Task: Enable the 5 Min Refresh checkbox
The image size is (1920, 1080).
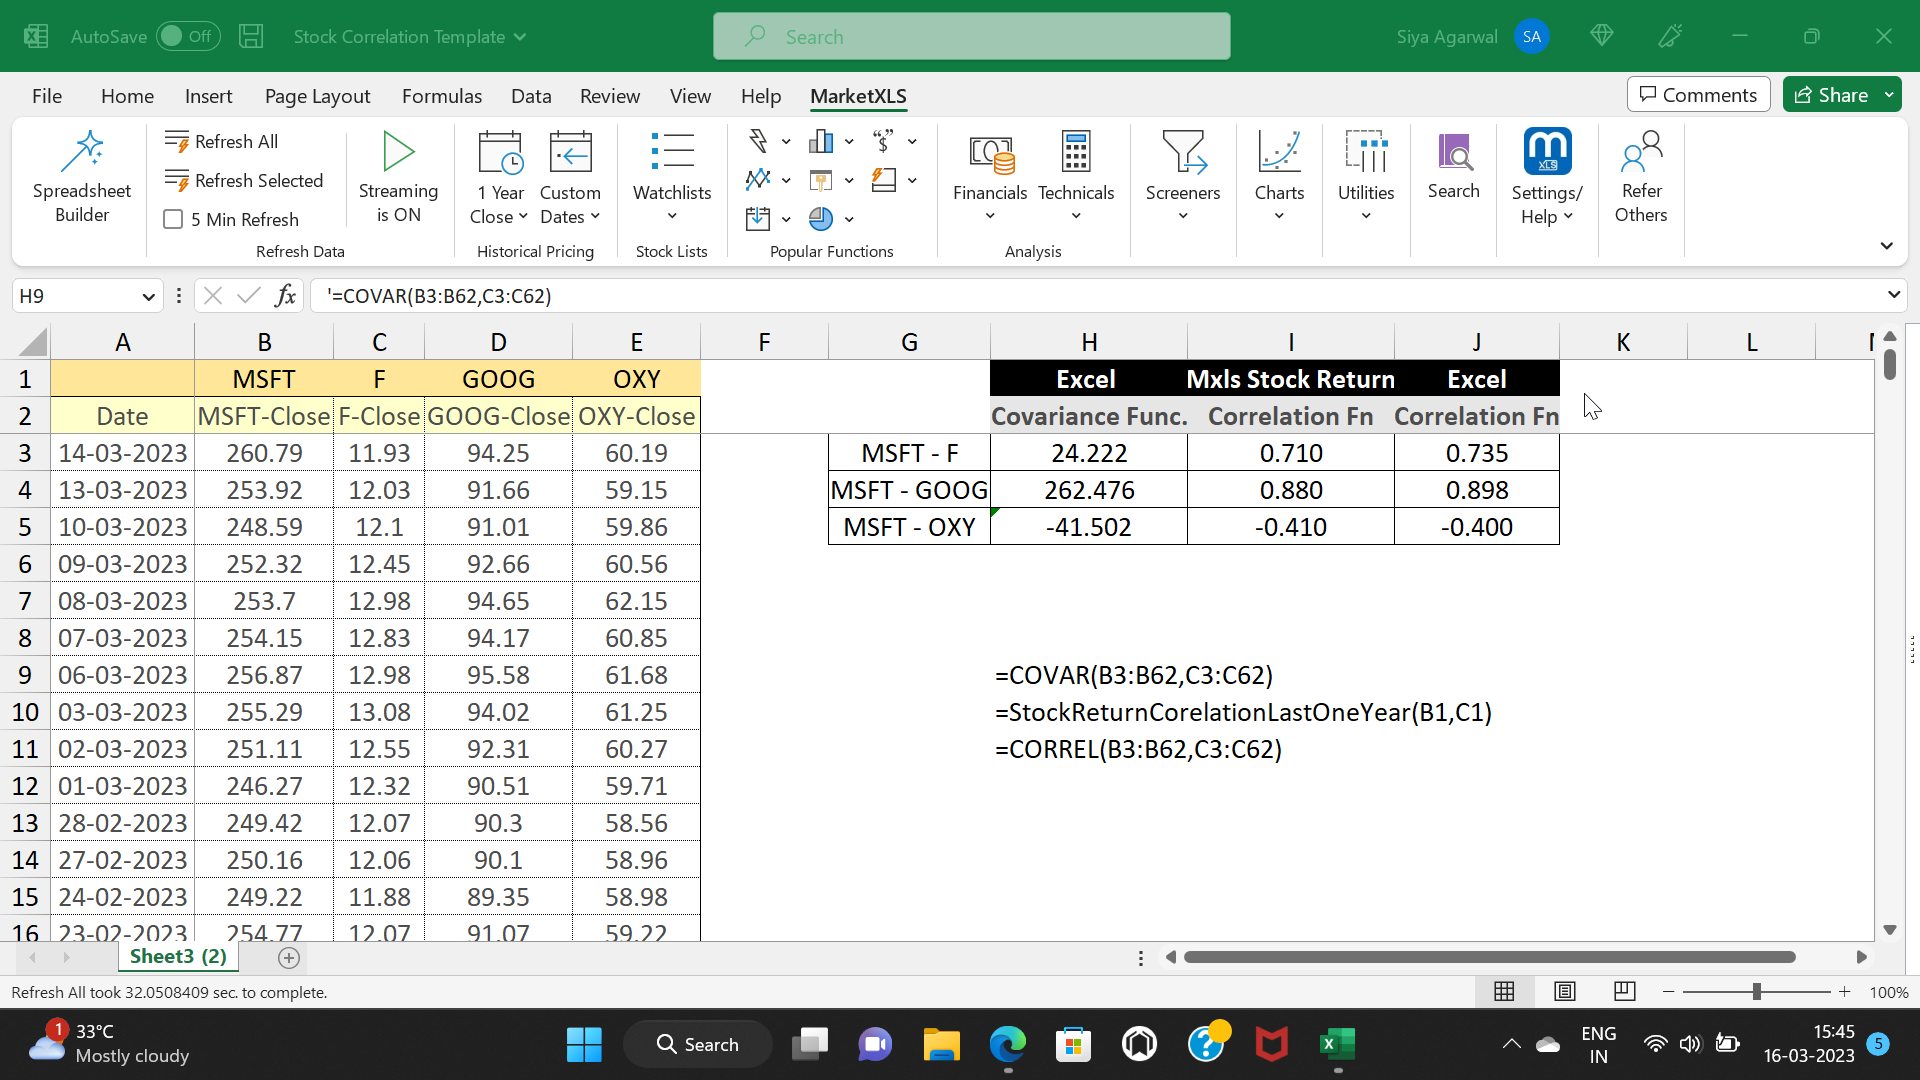Action: pos(173,220)
